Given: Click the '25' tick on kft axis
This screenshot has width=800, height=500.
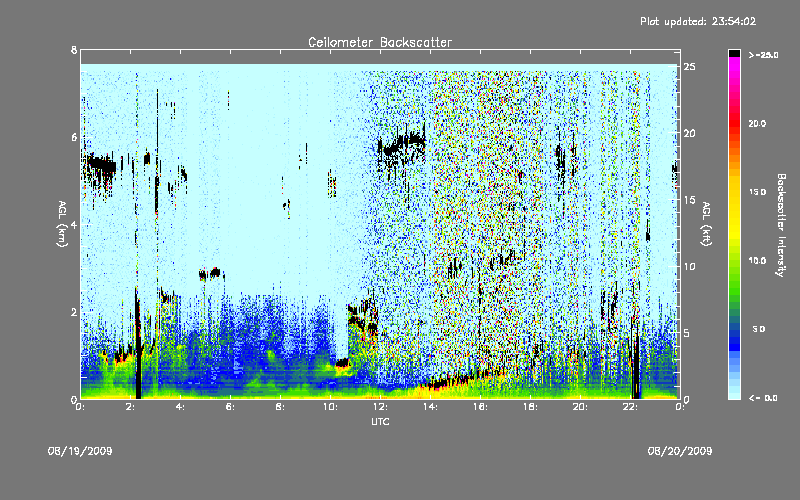Looking at the screenshot, I should click(689, 66).
